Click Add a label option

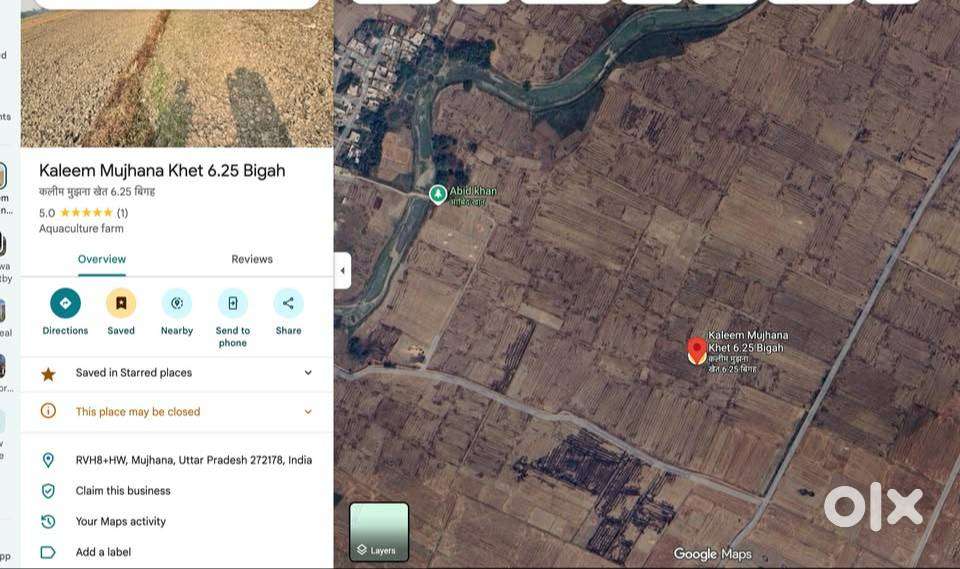[103, 552]
